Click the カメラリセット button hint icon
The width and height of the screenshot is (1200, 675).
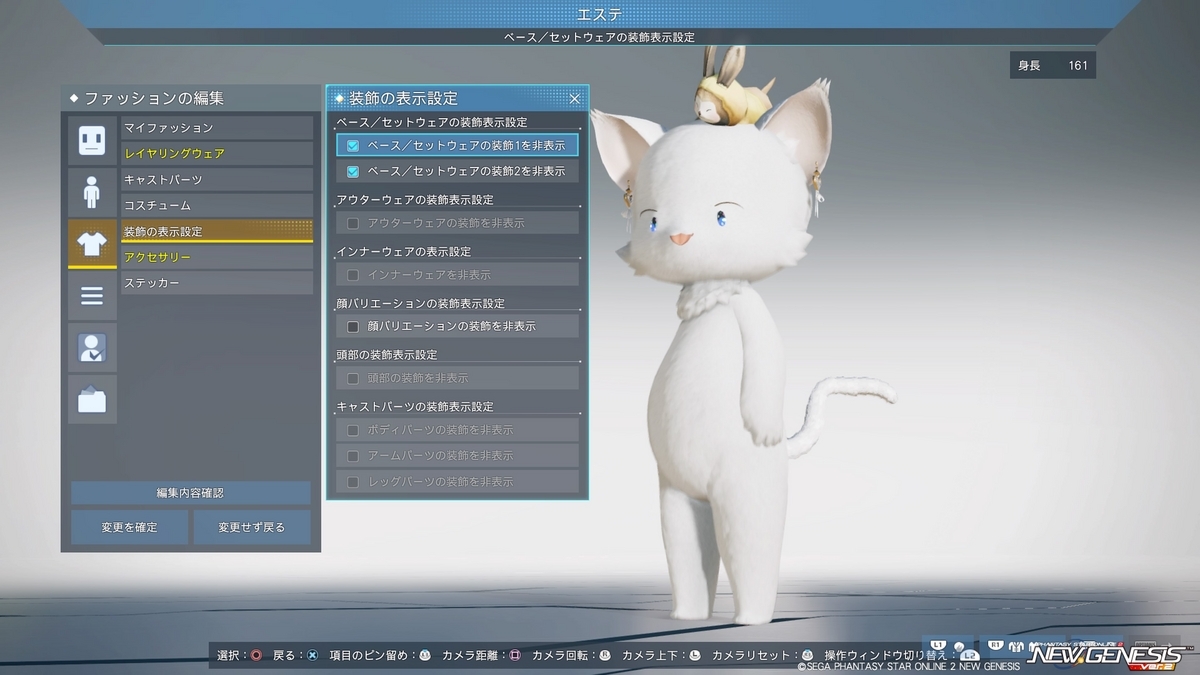coord(807,656)
